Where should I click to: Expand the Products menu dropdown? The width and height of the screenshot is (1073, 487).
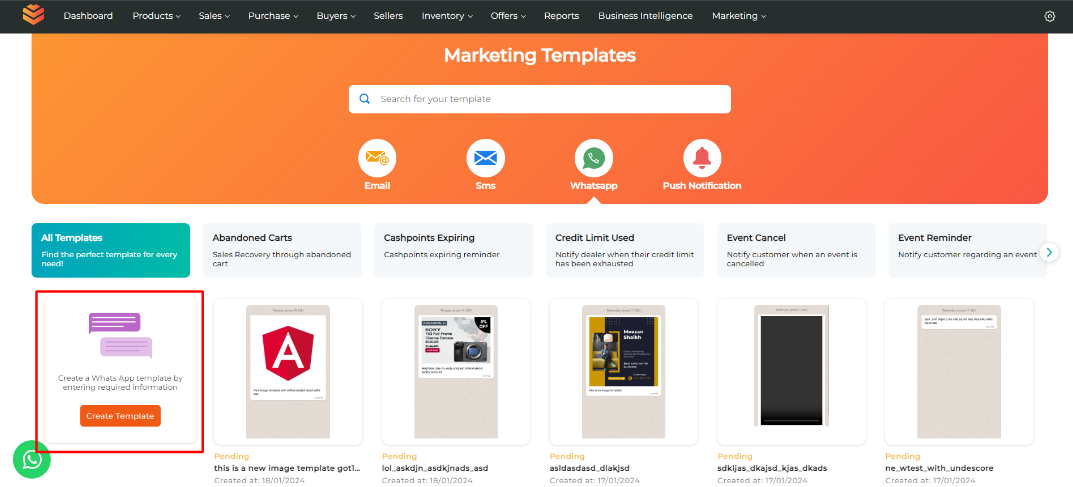(156, 16)
